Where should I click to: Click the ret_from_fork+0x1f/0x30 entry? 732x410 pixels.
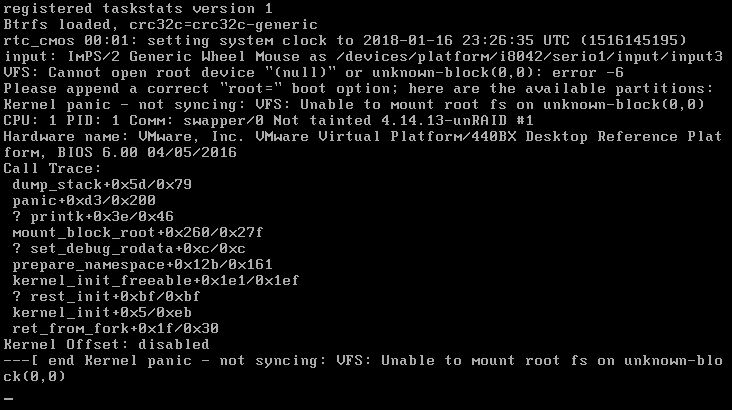point(116,328)
